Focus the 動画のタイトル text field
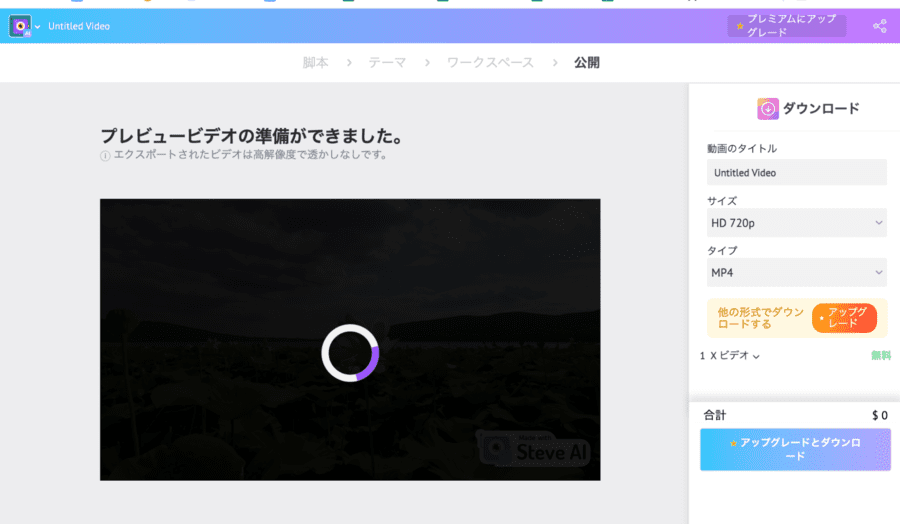Screen dimensions: 900x524 pyautogui.click(x=796, y=173)
